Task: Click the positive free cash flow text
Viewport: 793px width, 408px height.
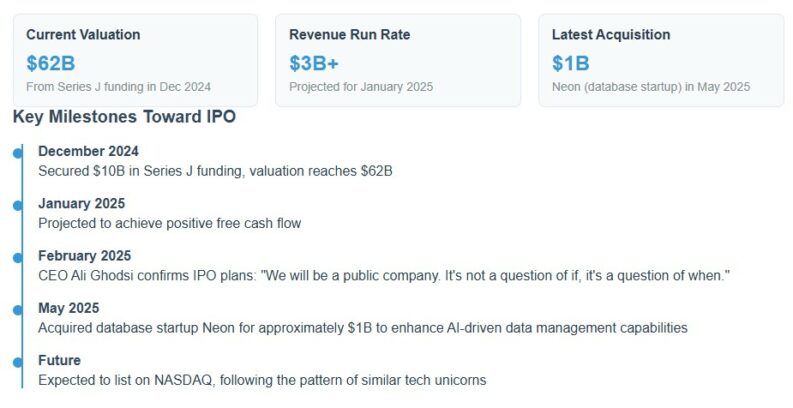Action: [x=169, y=223]
